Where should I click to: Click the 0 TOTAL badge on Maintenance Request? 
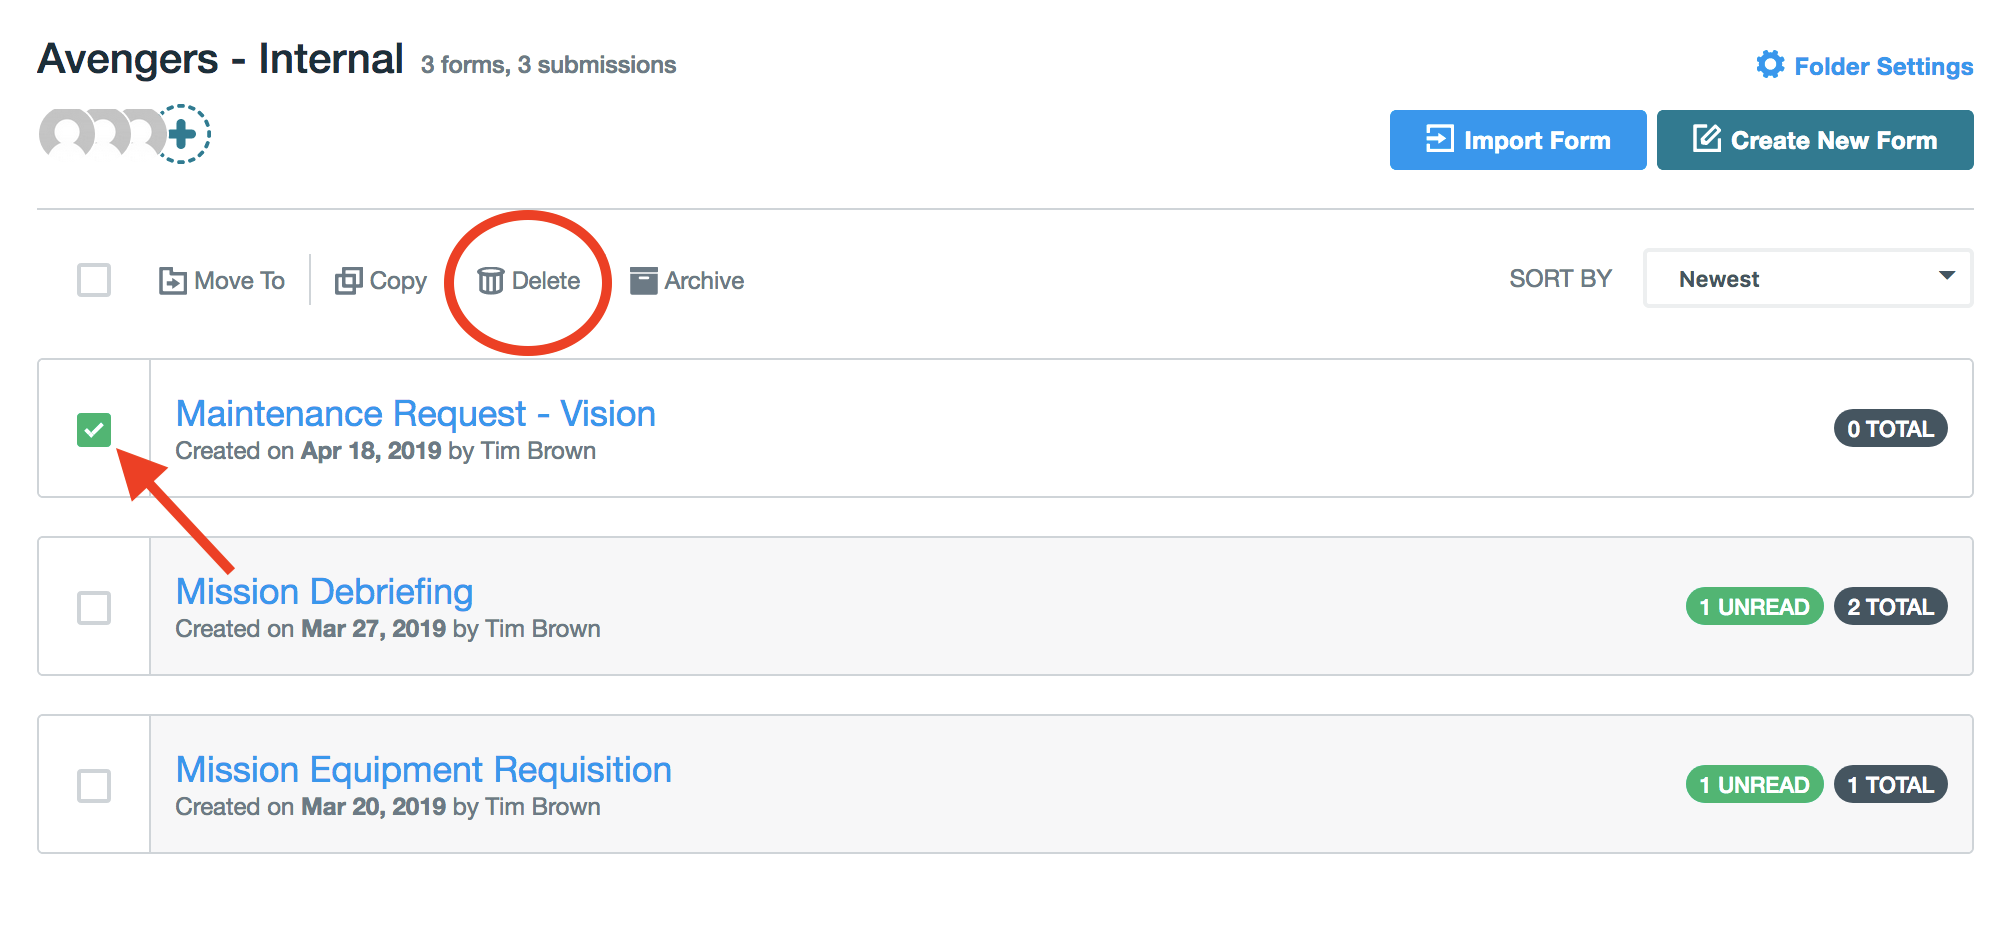click(1890, 429)
